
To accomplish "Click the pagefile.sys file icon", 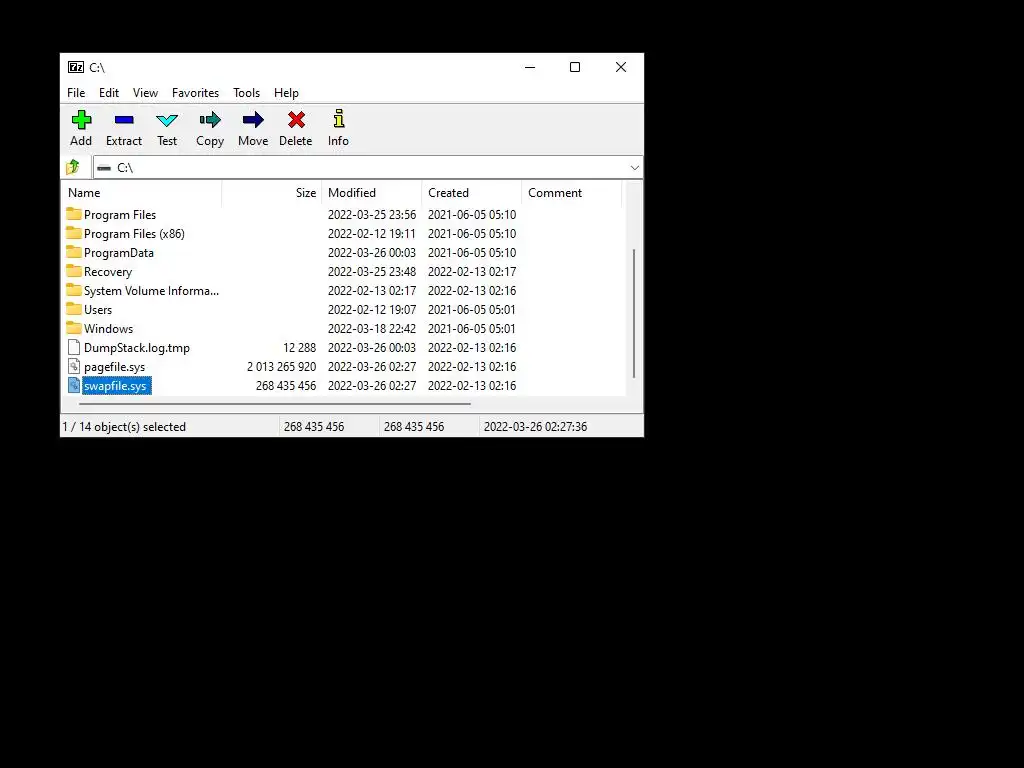I will click(x=74, y=366).
